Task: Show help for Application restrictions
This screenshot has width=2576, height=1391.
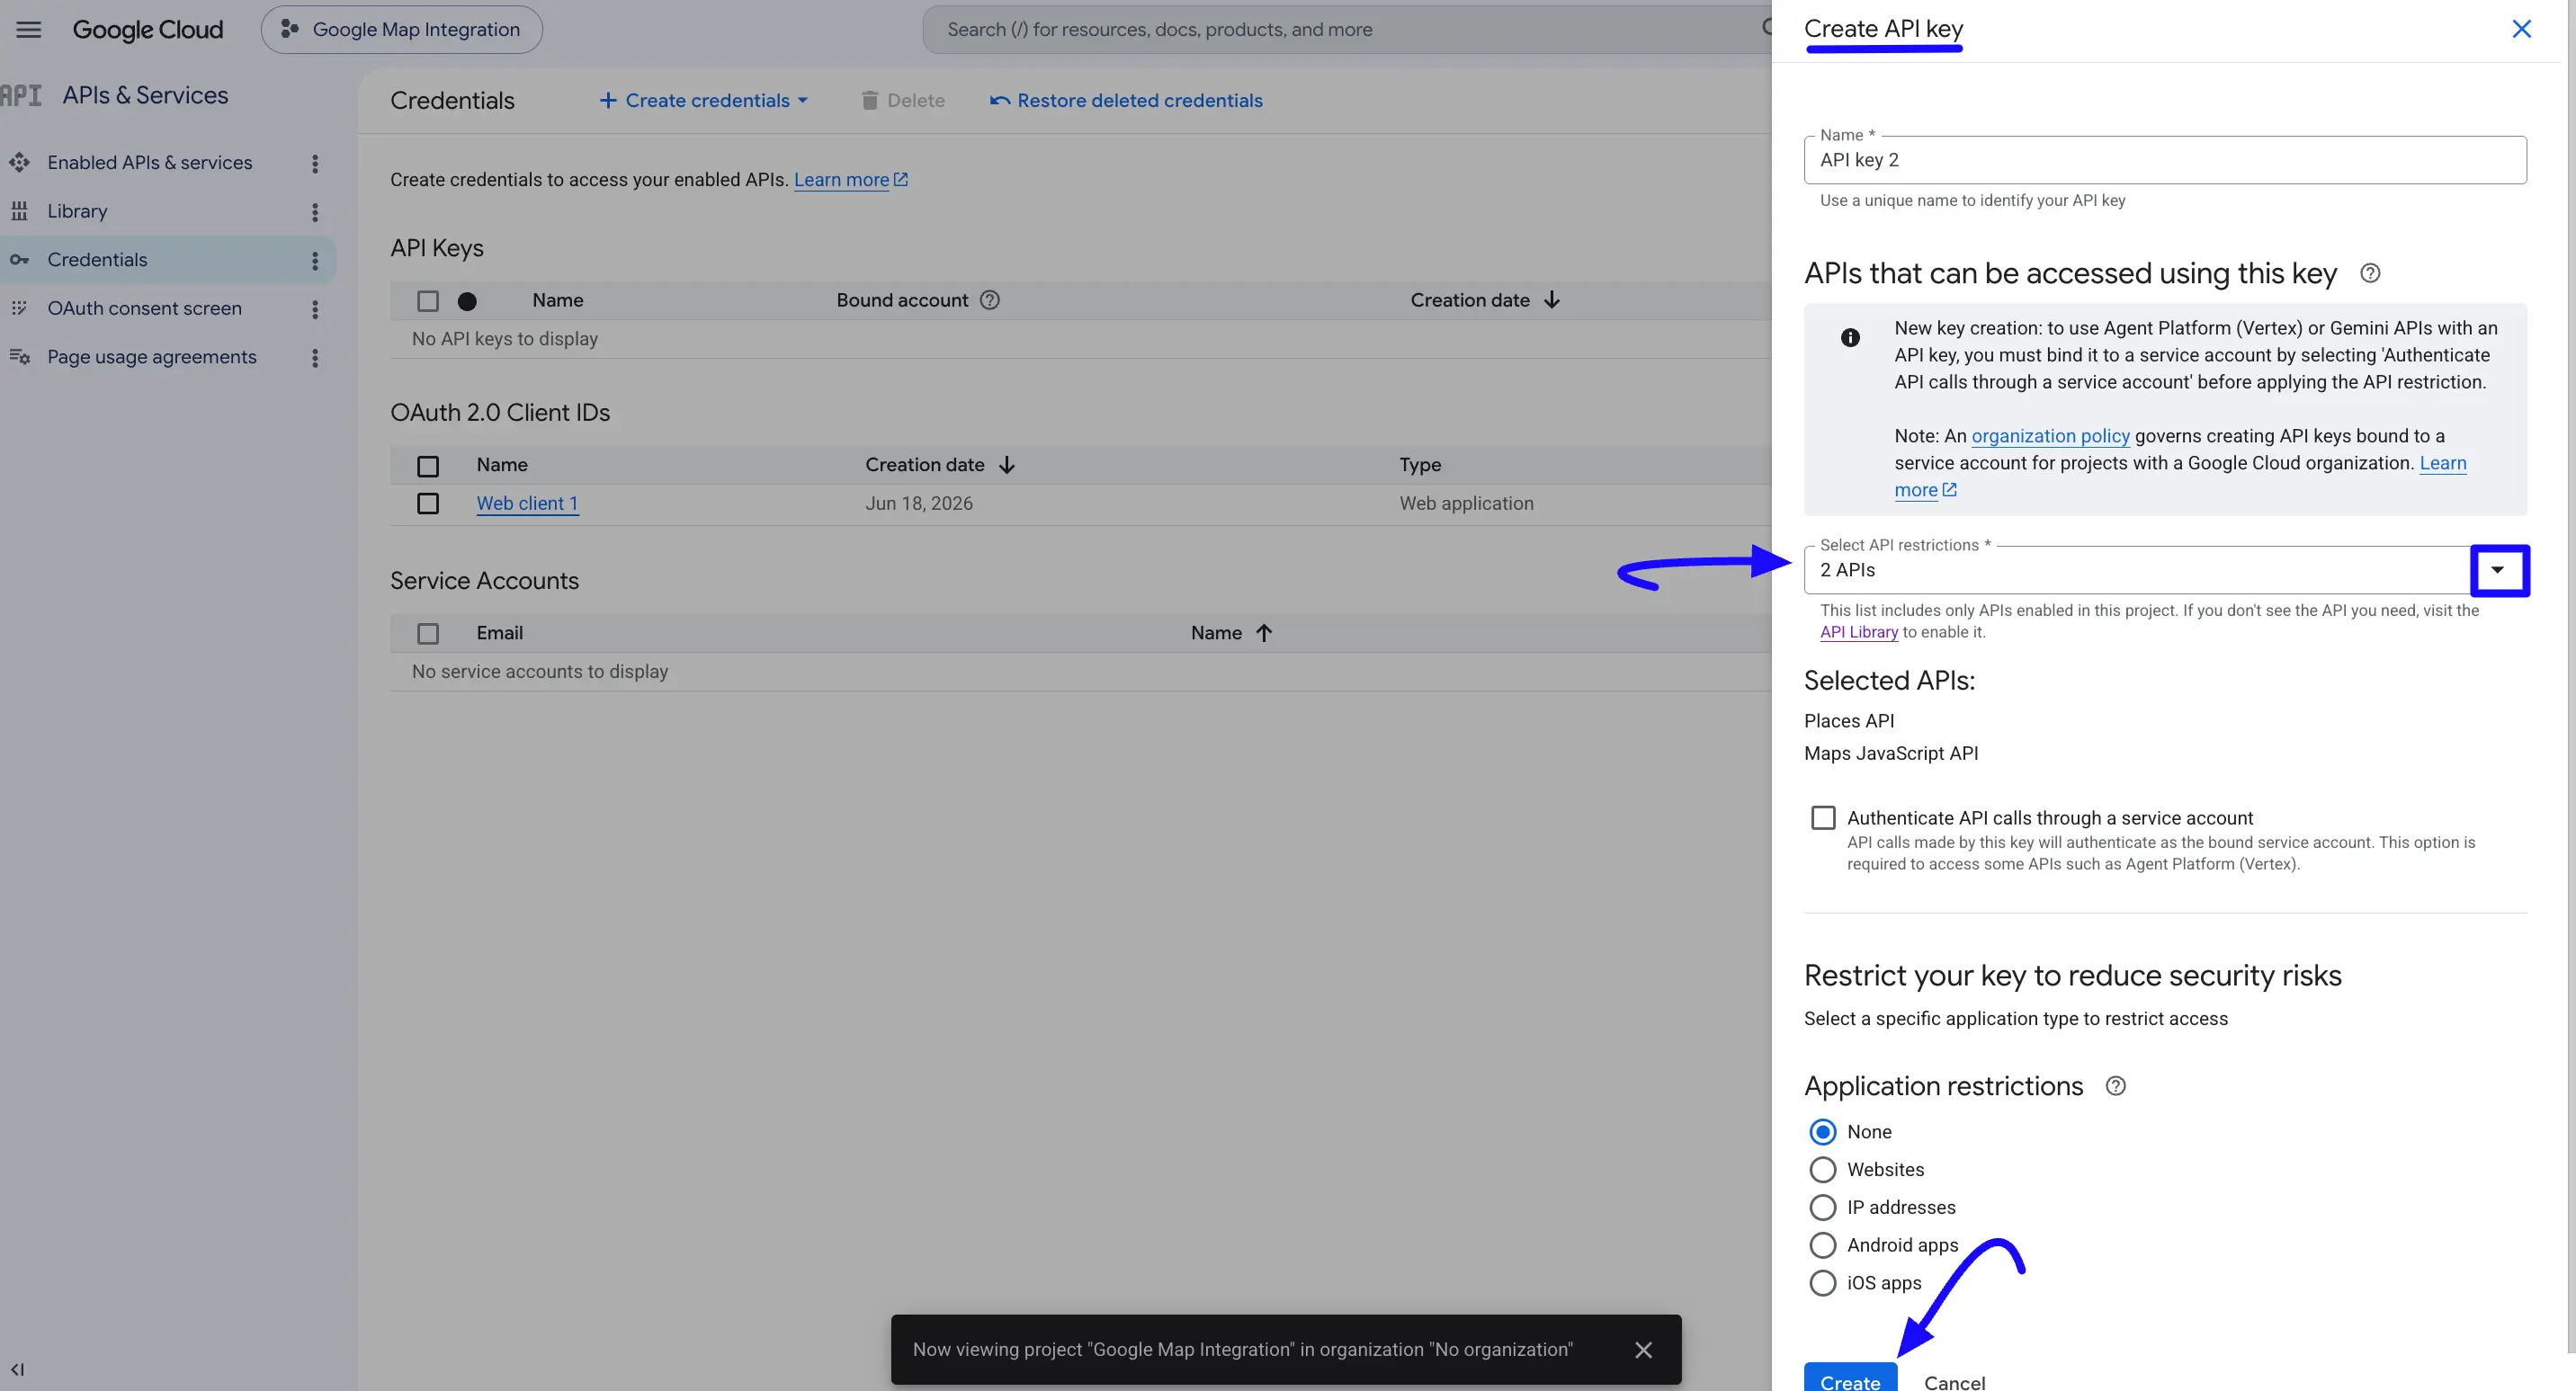Action: pos(2116,1086)
